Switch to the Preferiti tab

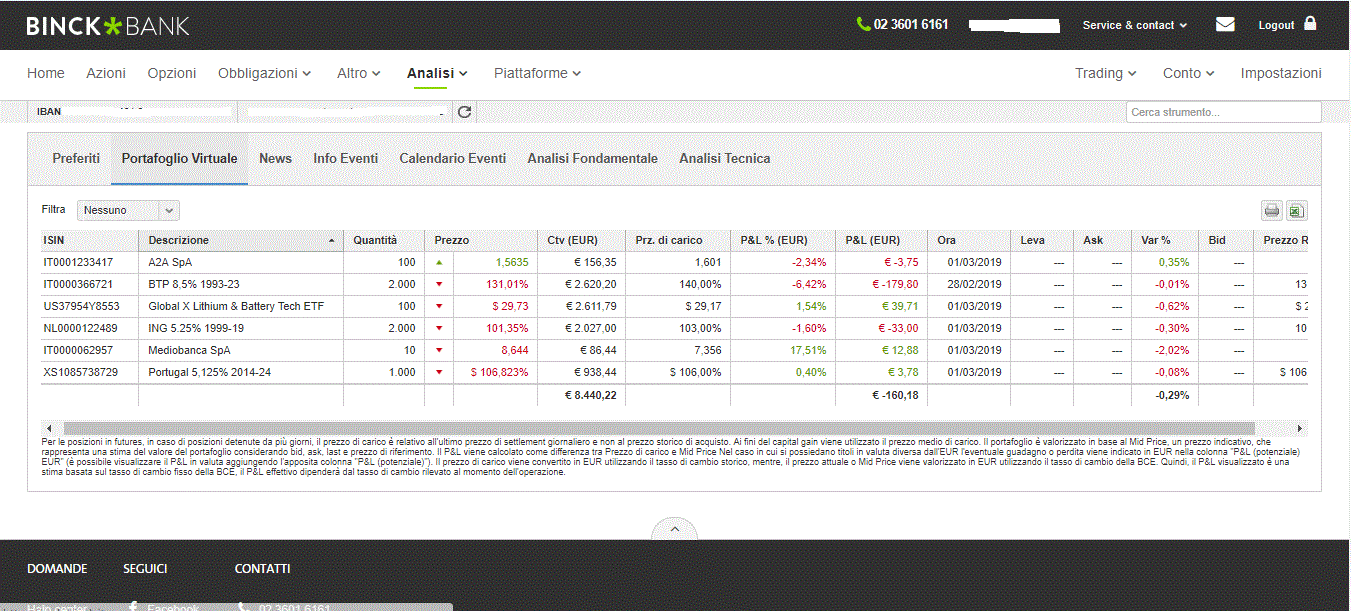point(76,158)
